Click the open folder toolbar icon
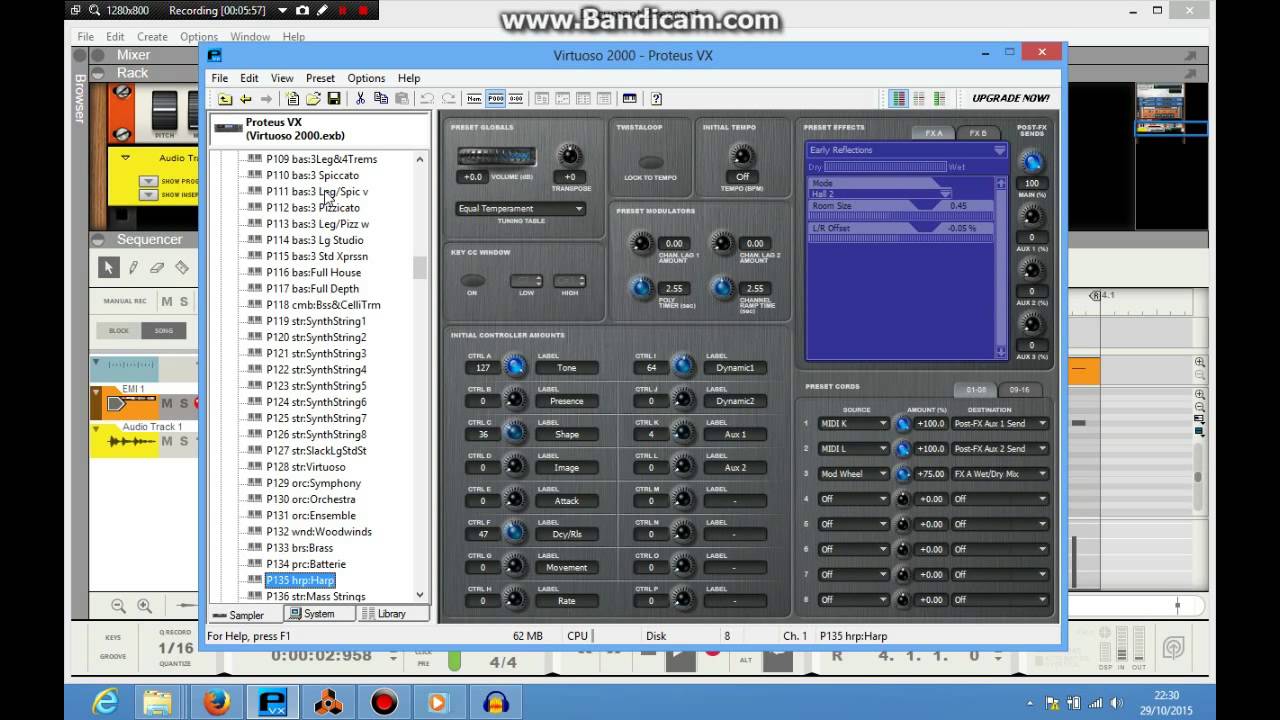The height and width of the screenshot is (720, 1280). 313,98
